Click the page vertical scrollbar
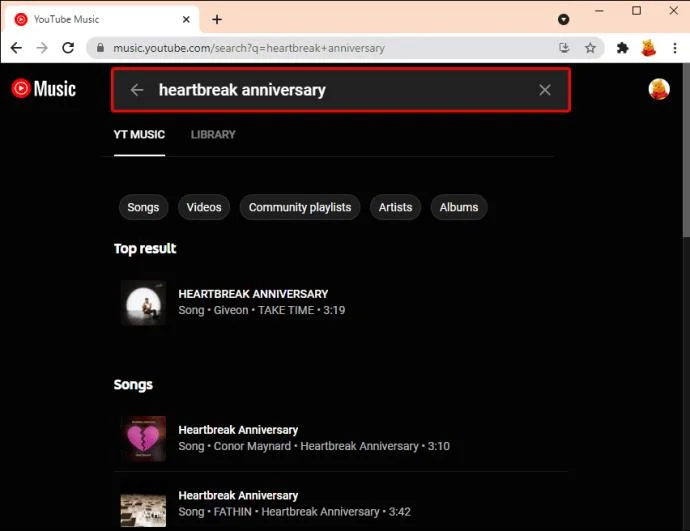Screen dimensions: 690x531 pyautogui.click(x=686, y=150)
